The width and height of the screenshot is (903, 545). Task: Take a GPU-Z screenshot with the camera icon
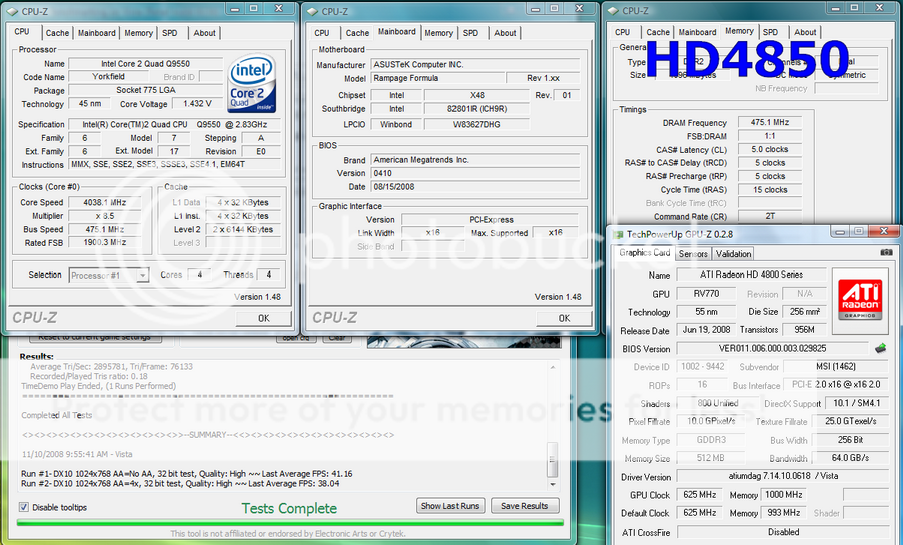[886, 252]
